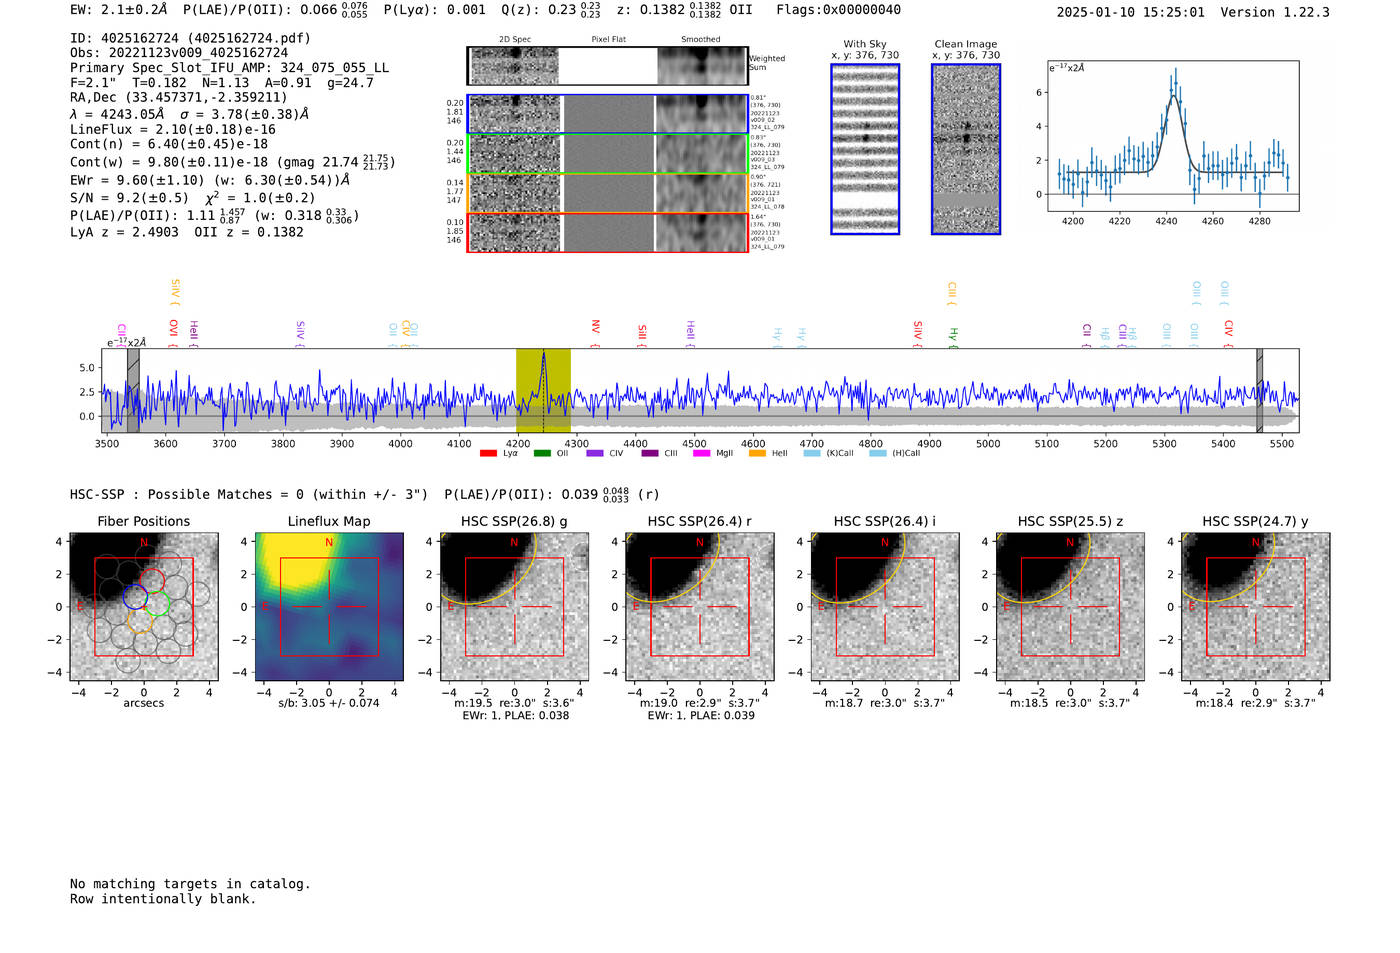1400x953 pixels.
Task: Open the HSC SSP(26.8) g image
Action: (514, 607)
